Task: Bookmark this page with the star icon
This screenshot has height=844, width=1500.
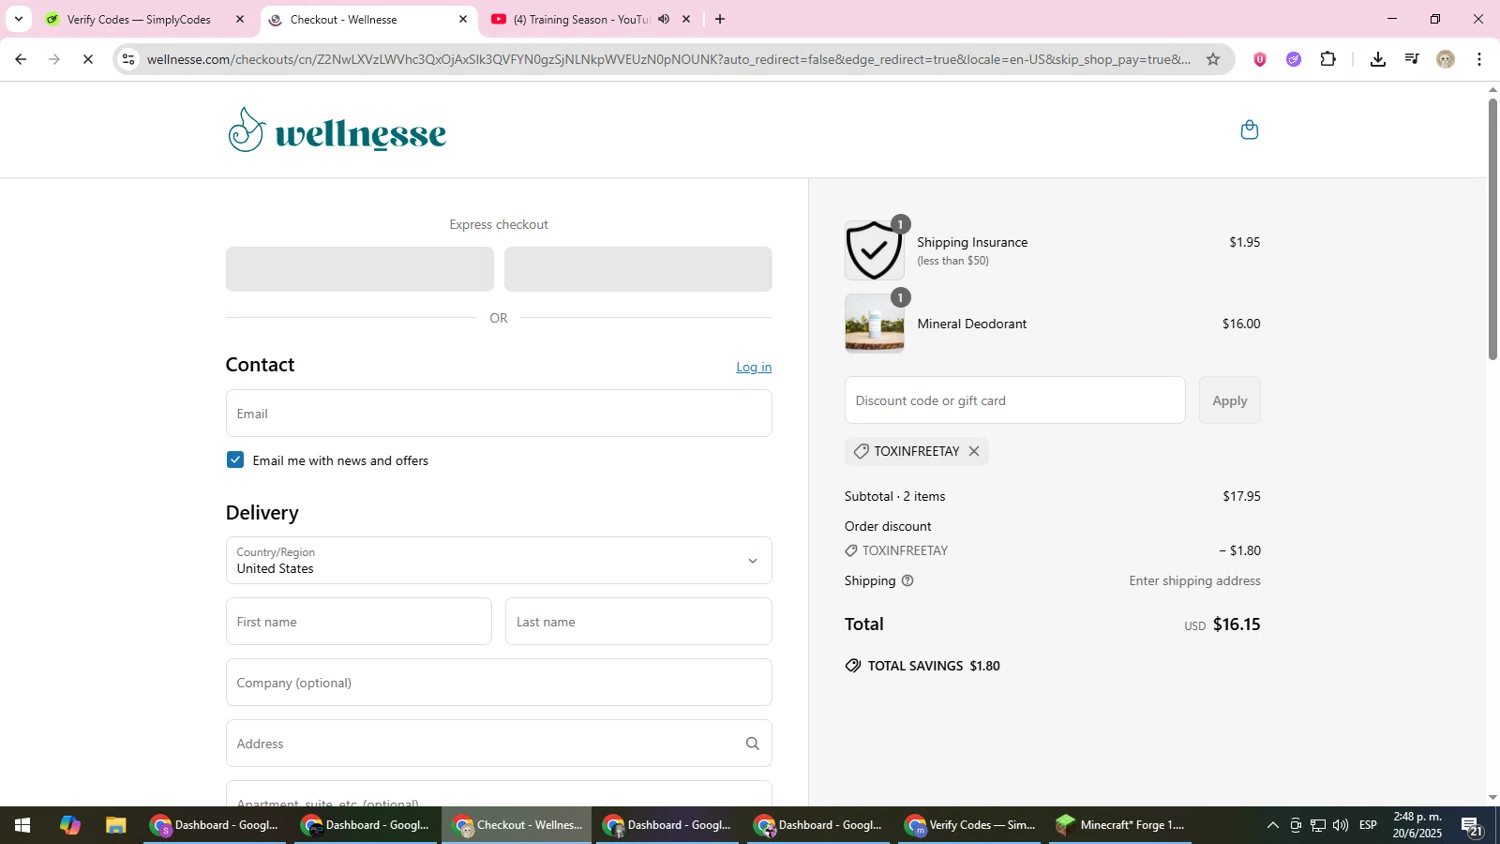Action: [x=1213, y=59]
